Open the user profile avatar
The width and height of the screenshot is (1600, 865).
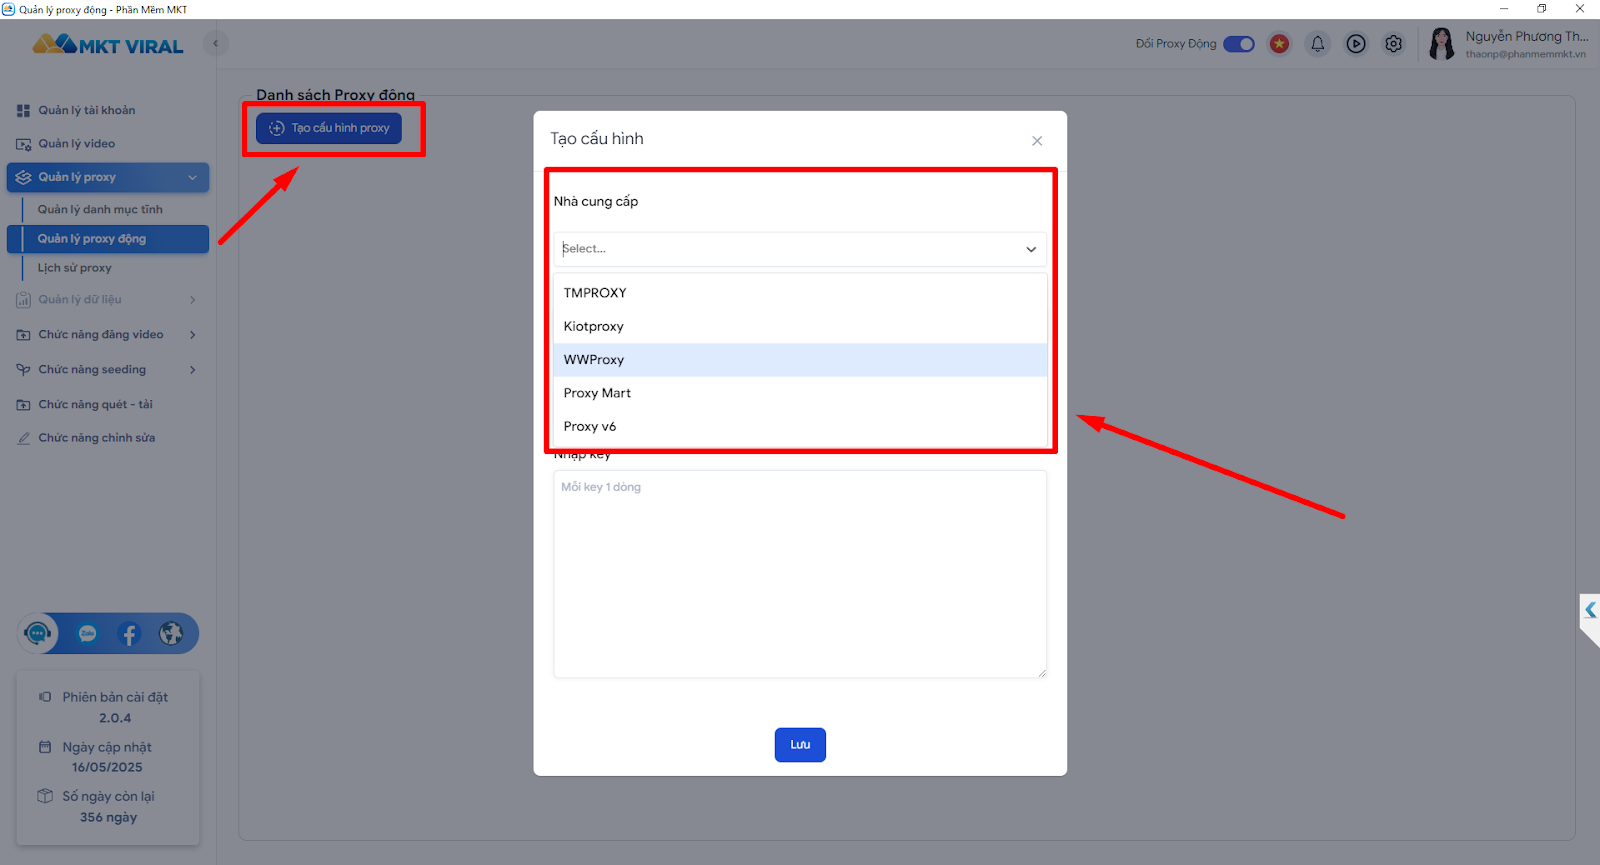1442,44
